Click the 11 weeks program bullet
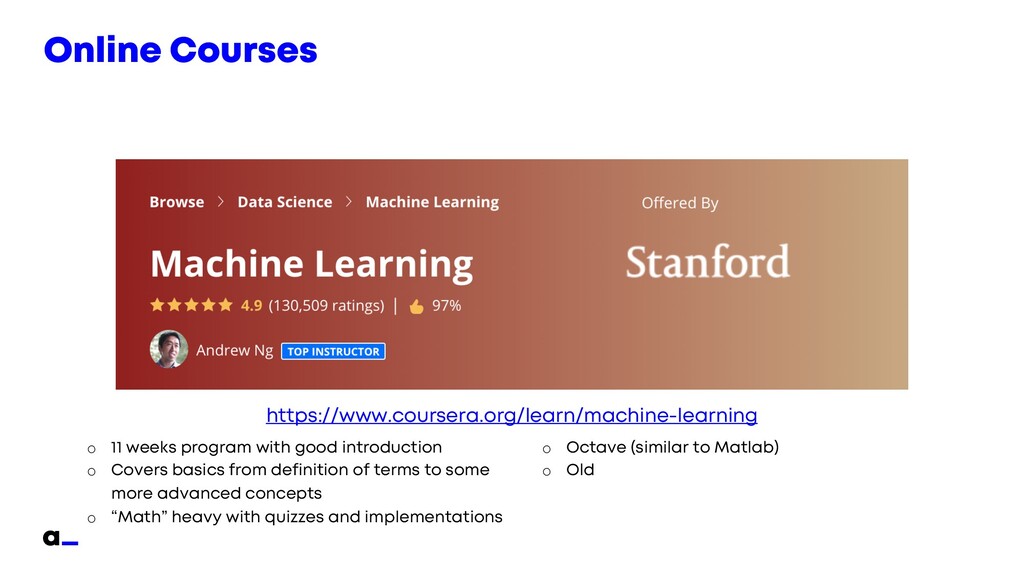The image size is (1024, 576). [276, 447]
